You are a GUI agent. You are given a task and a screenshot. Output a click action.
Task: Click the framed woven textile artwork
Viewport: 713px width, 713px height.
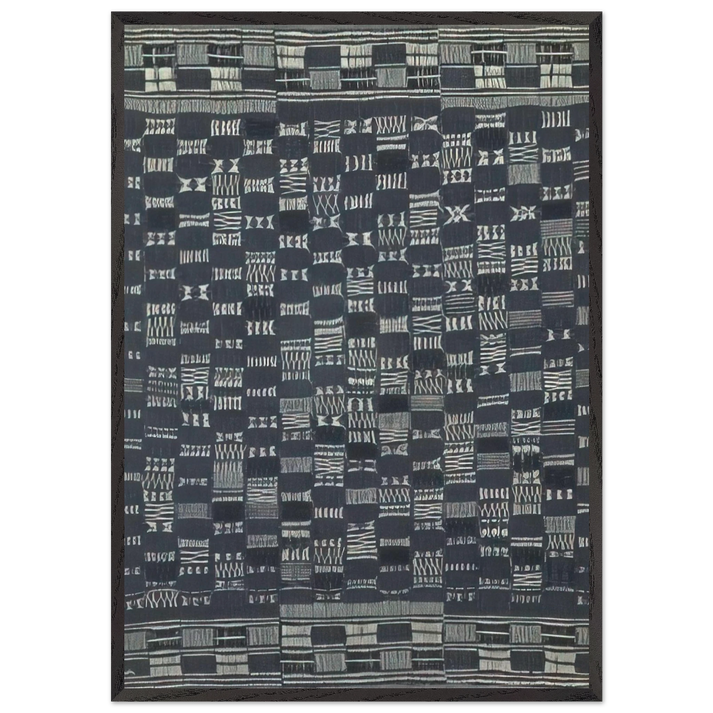(356, 356)
